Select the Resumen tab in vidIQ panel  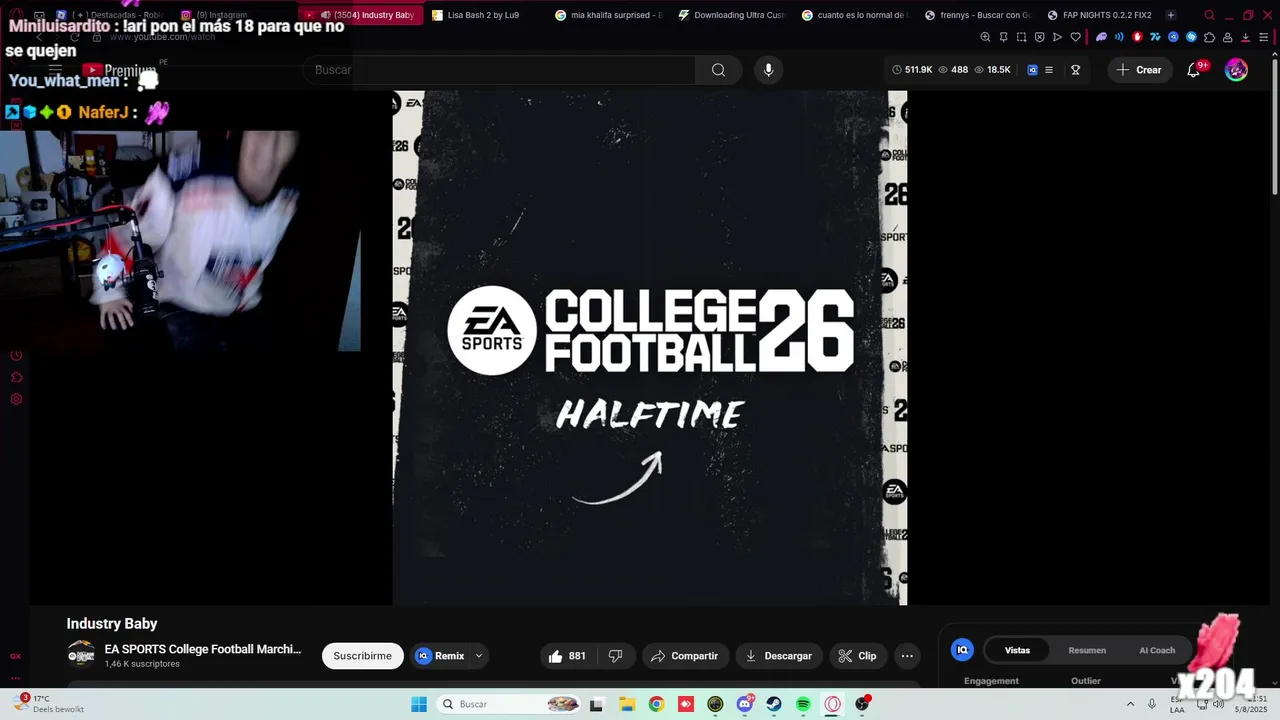click(x=1087, y=650)
